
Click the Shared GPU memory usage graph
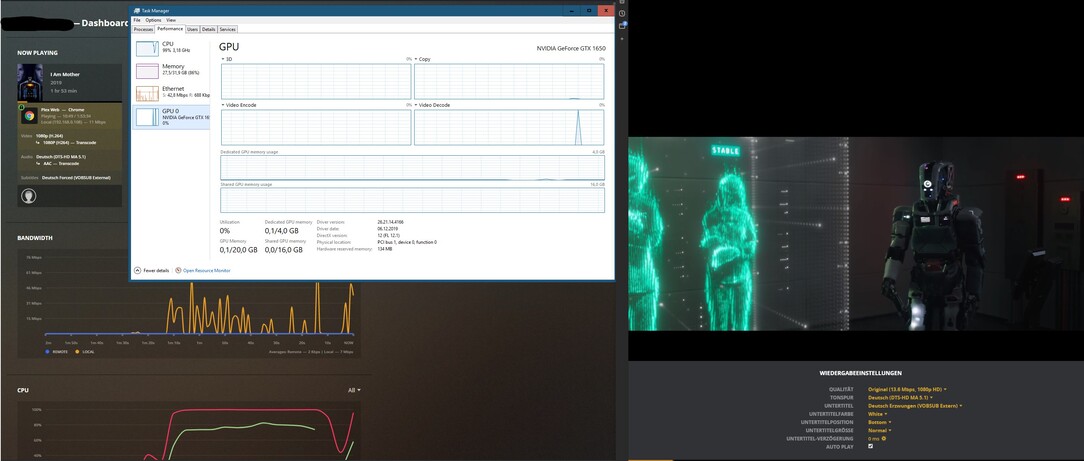point(412,200)
